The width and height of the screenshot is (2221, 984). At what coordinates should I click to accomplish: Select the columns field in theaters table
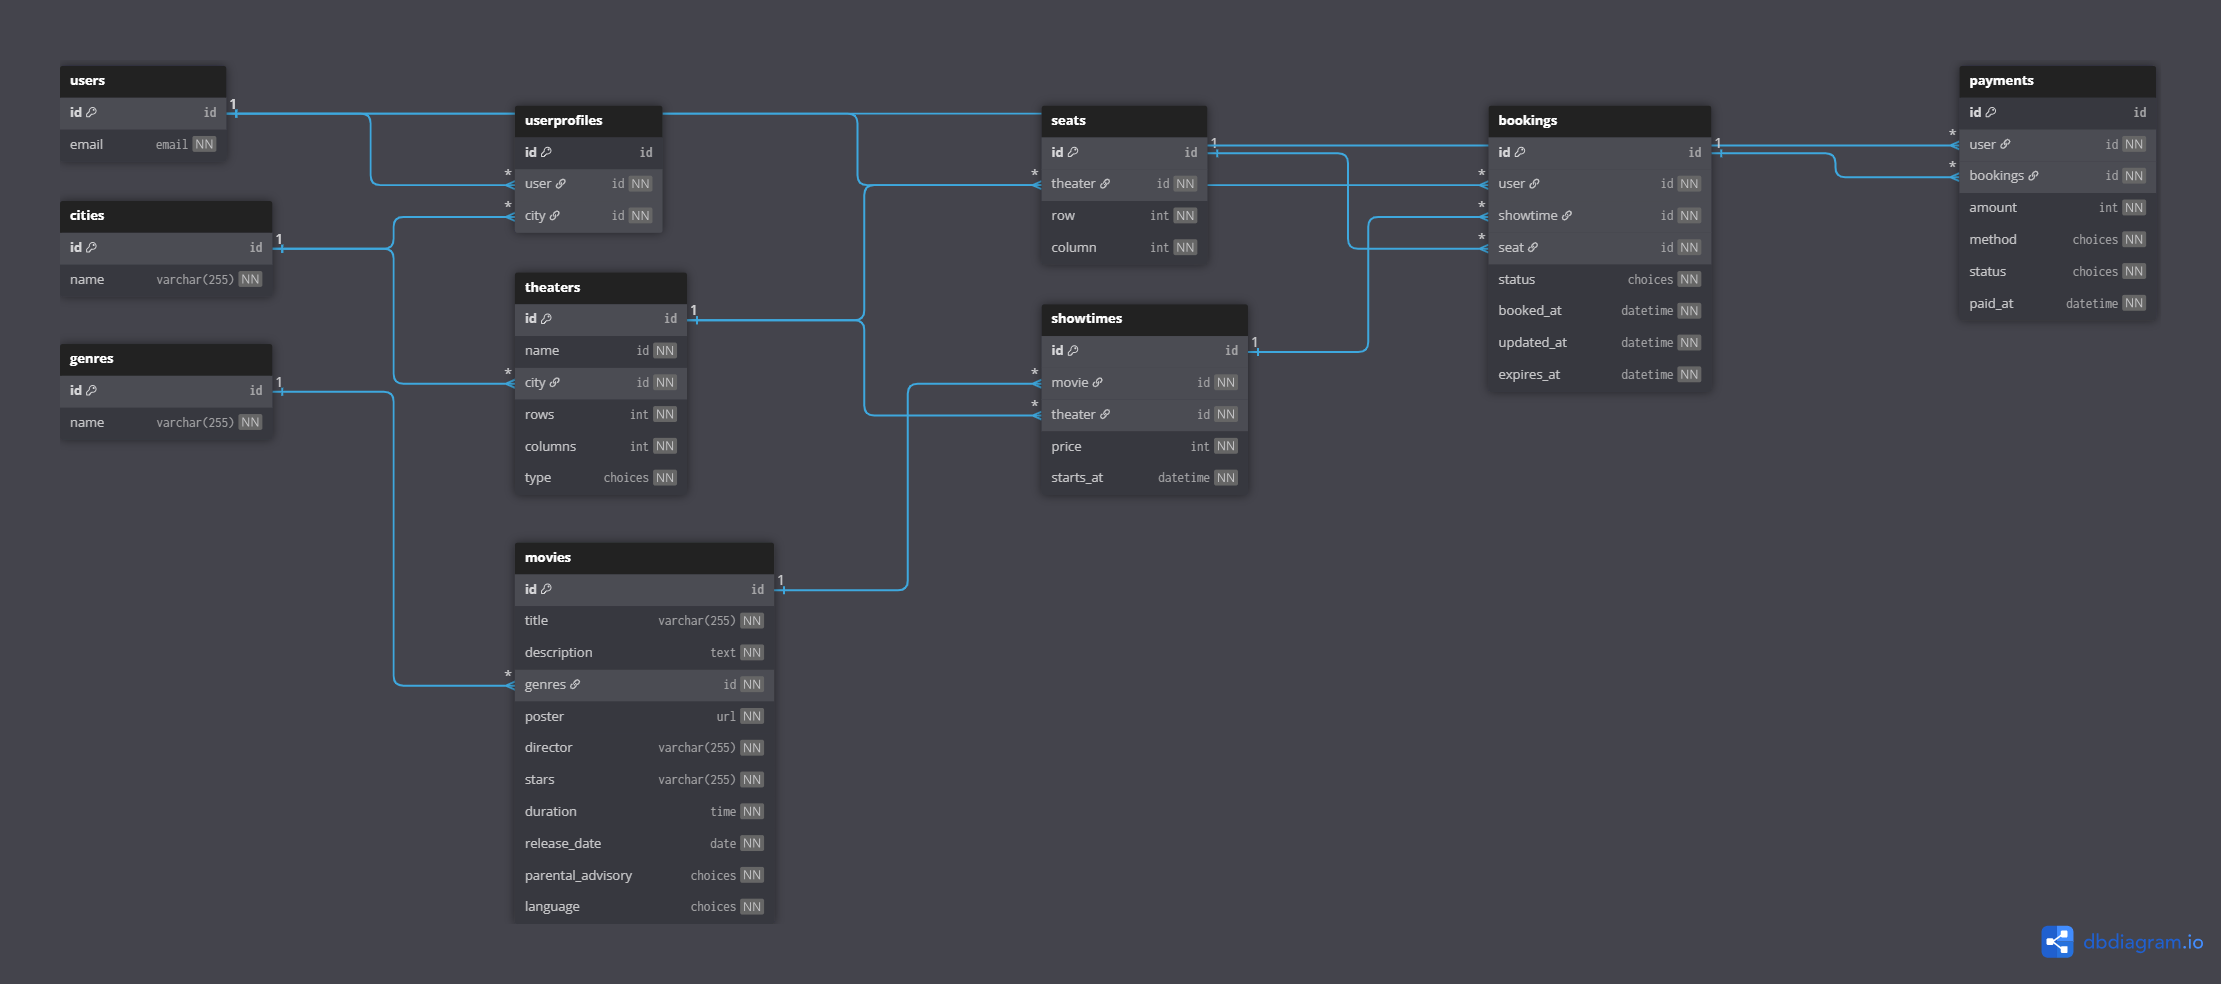click(601, 447)
